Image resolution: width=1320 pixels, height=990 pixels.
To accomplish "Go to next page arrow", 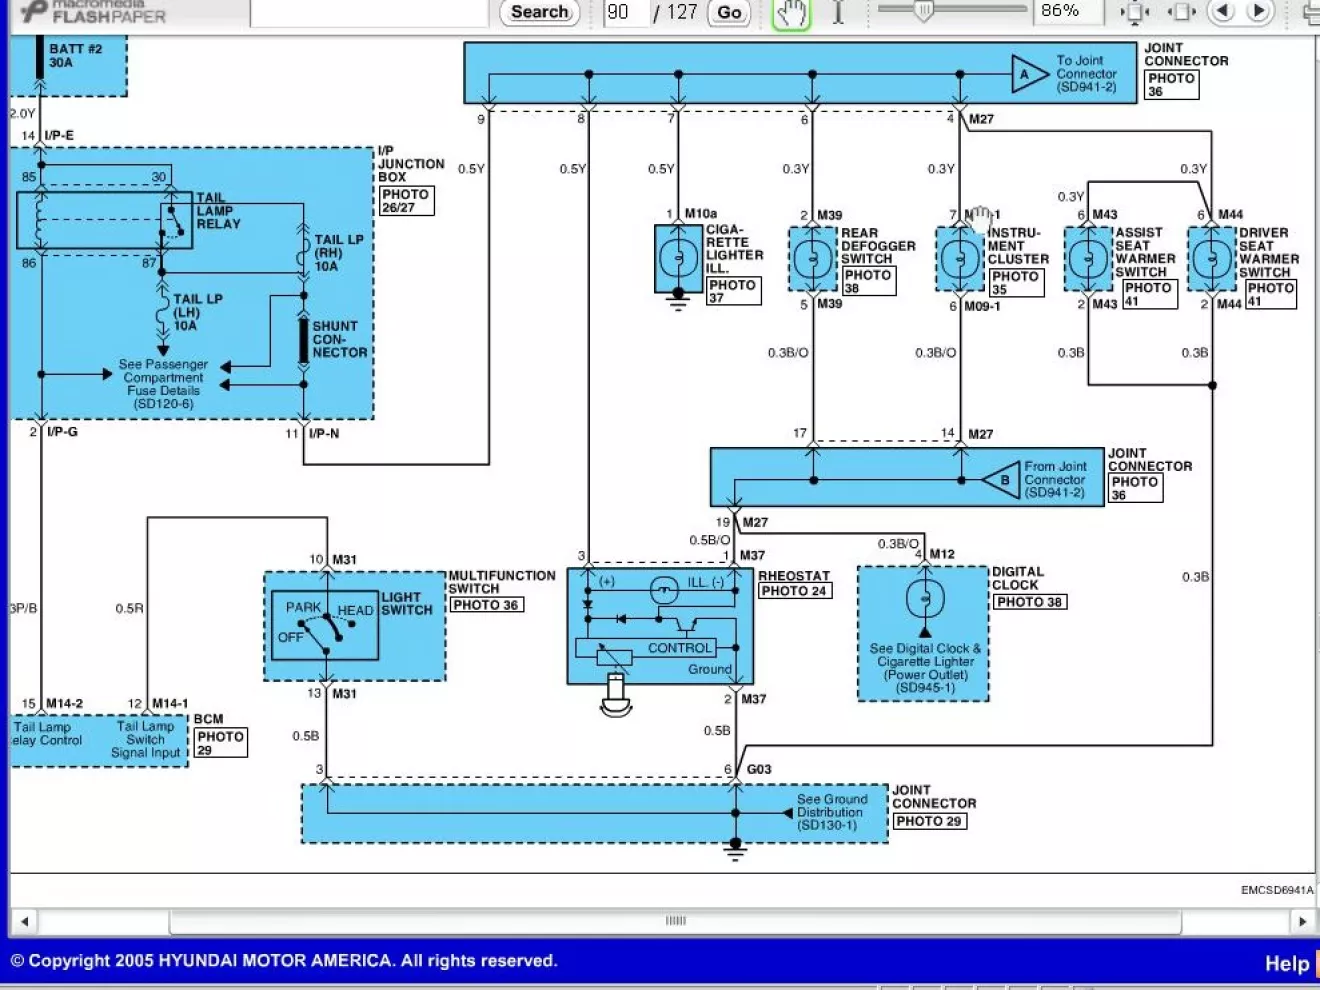I will 1259,11.
